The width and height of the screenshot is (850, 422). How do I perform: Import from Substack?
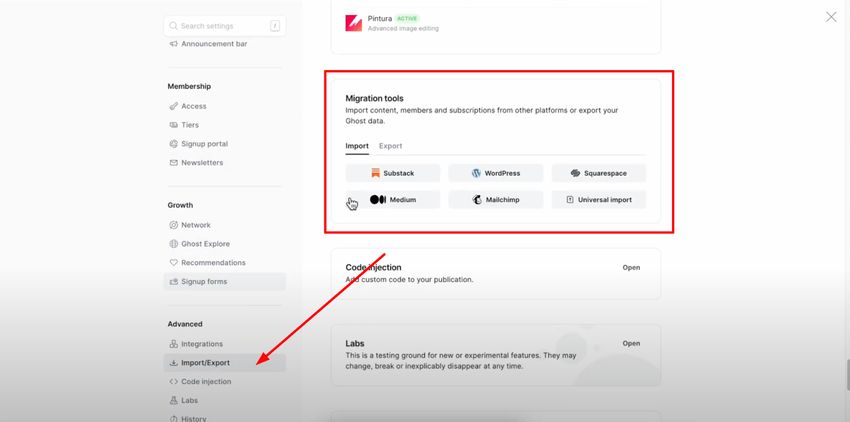tap(392, 173)
